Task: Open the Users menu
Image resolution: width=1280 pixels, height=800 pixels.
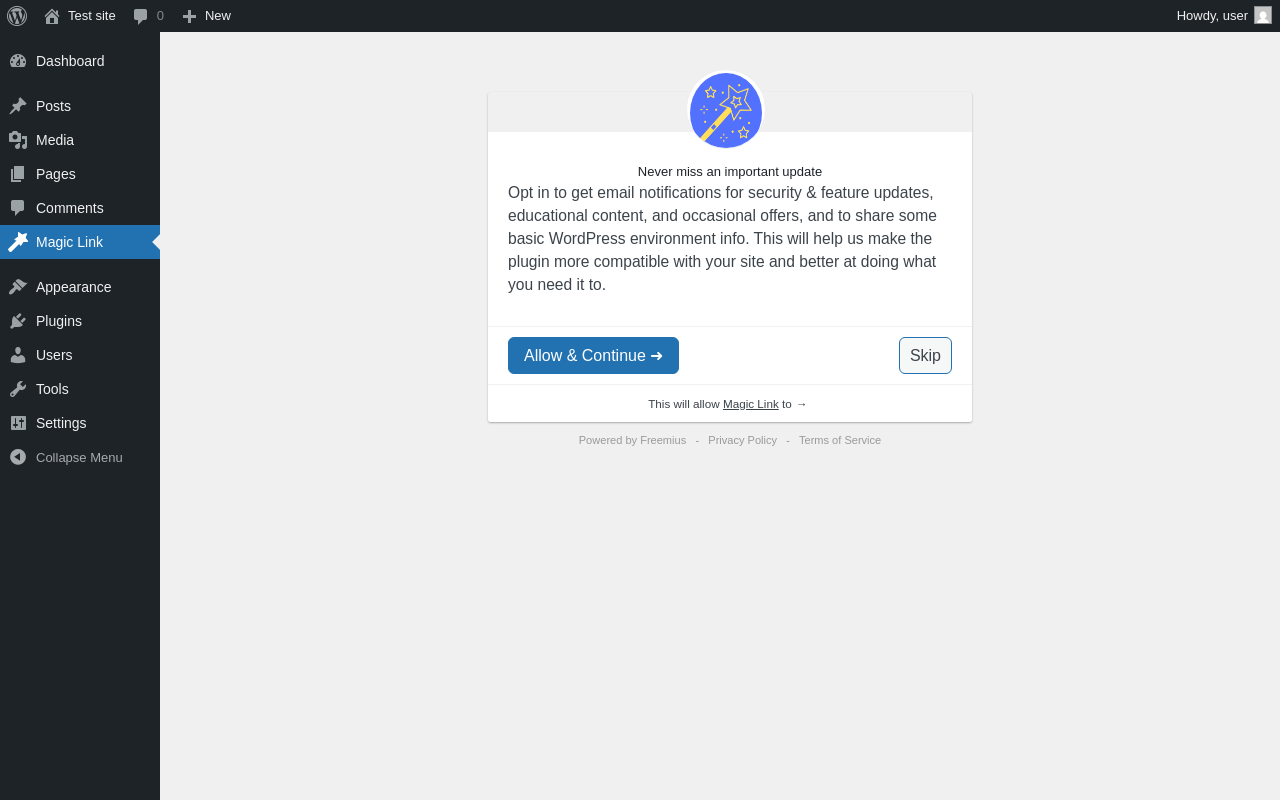Action: (x=80, y=355)
